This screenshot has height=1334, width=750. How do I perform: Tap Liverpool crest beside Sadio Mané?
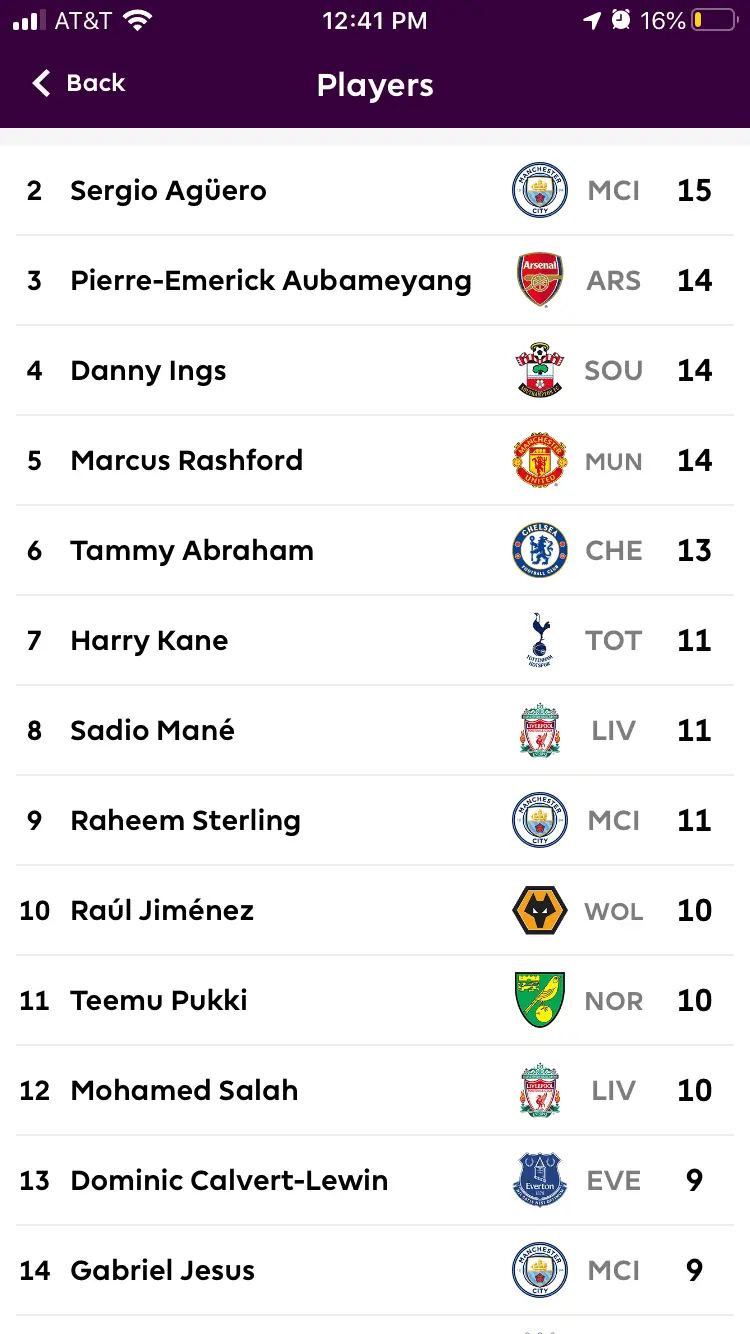(x=540, y=730)
